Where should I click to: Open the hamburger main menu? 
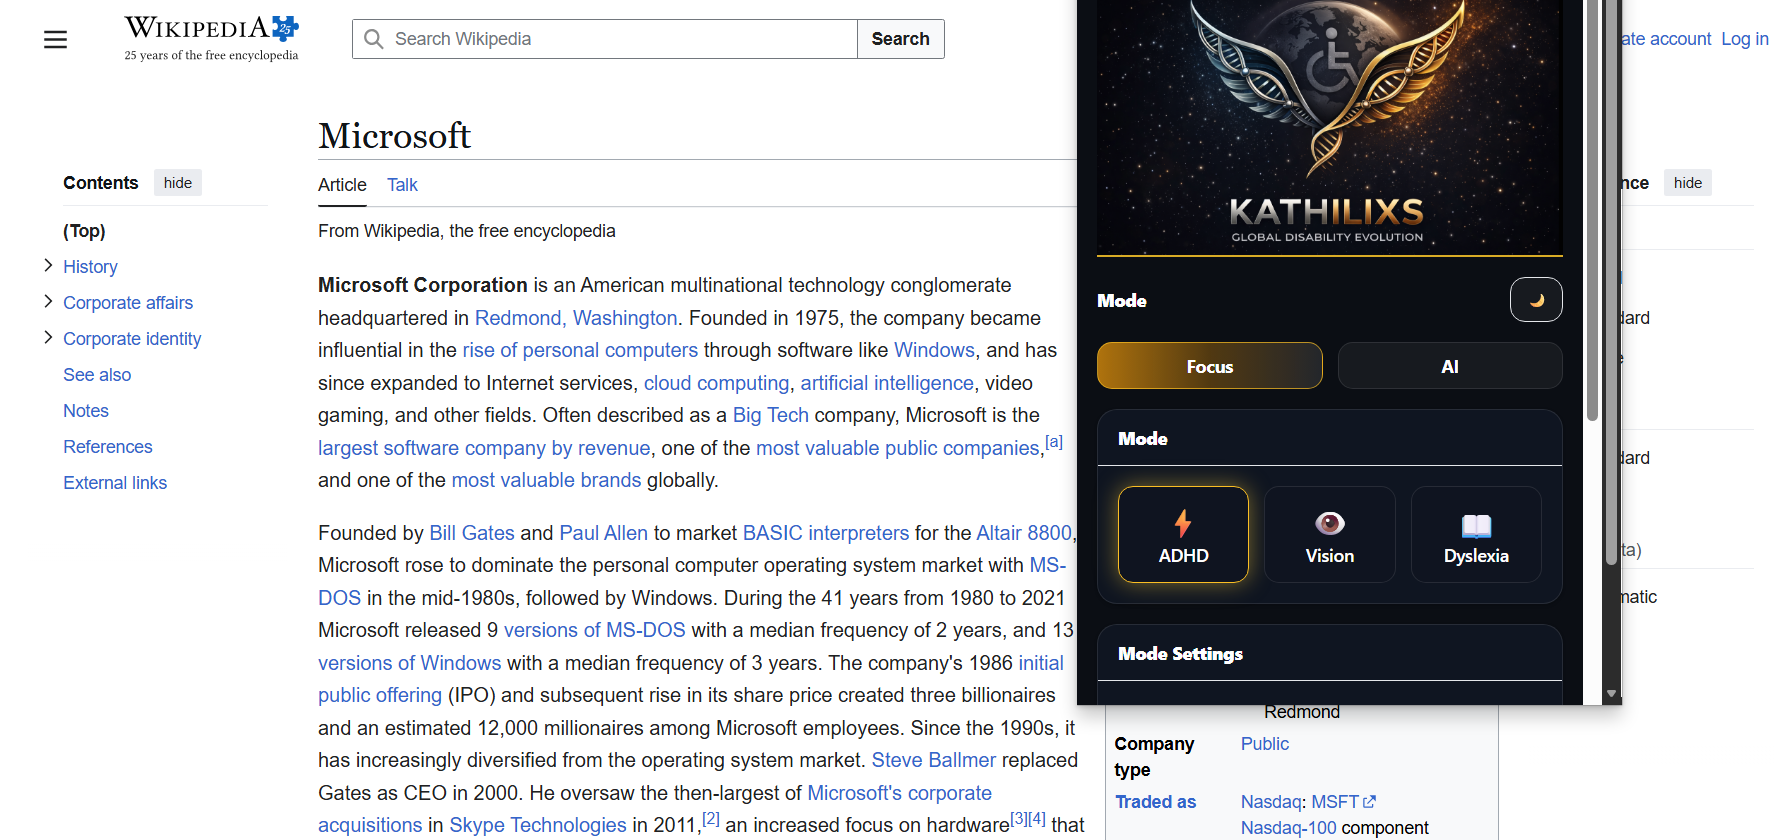click(56, 39)
